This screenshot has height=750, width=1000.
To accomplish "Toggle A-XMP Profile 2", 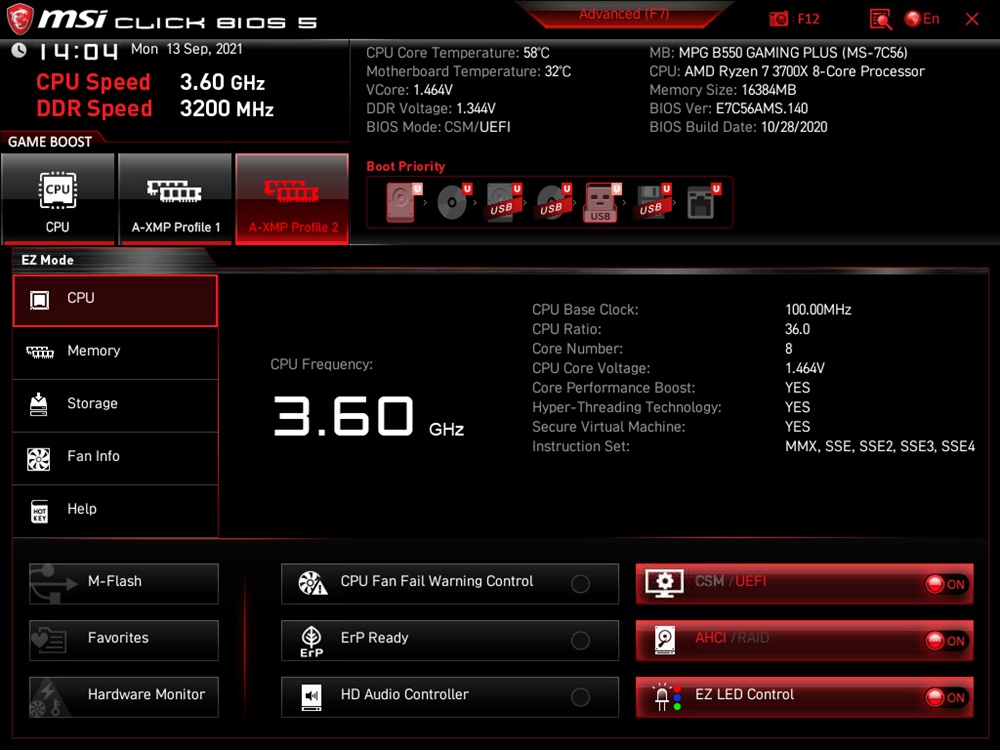I will [x=292, y=199].
